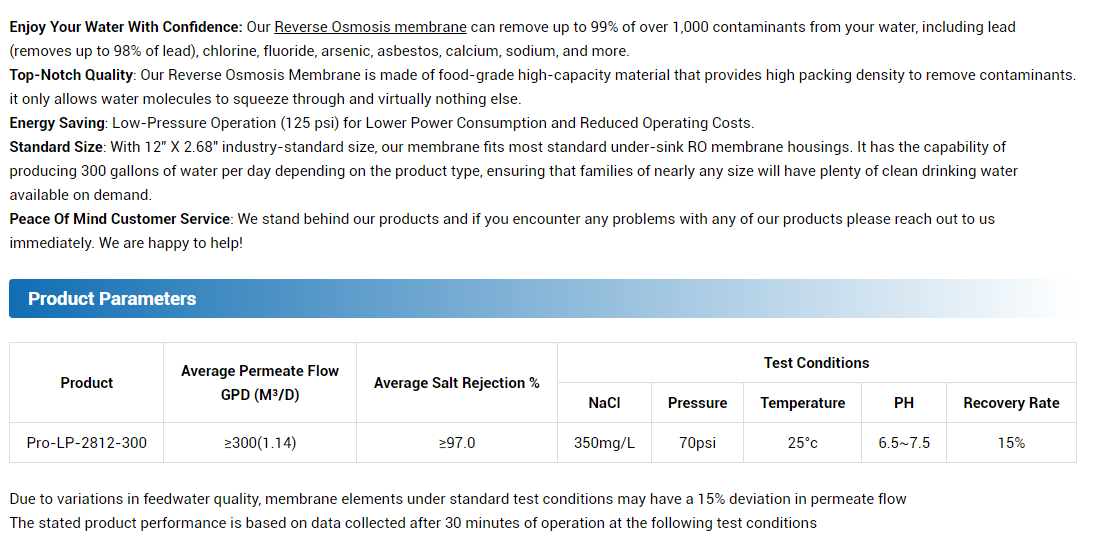Viewport: 1115px width, 536px height.
Task: Select the 6.5~7.5 PH value
Action: pyautogui.click(x=904, y=443)
